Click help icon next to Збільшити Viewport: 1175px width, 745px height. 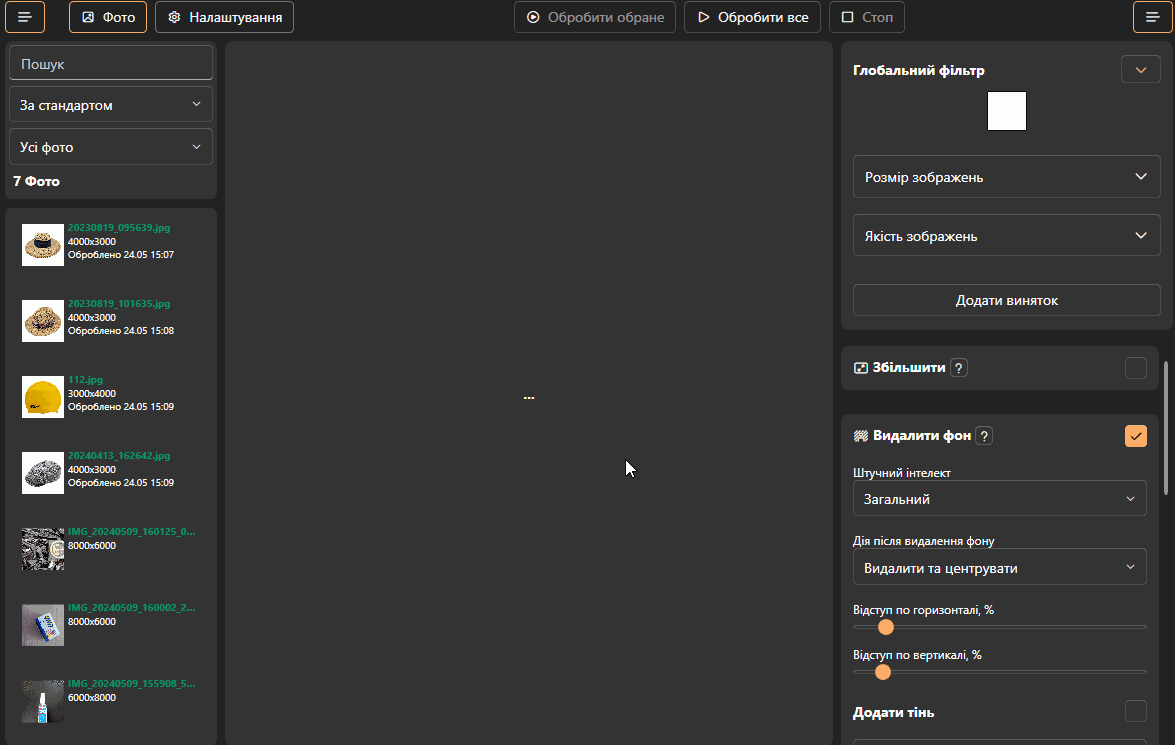[958, 368]
